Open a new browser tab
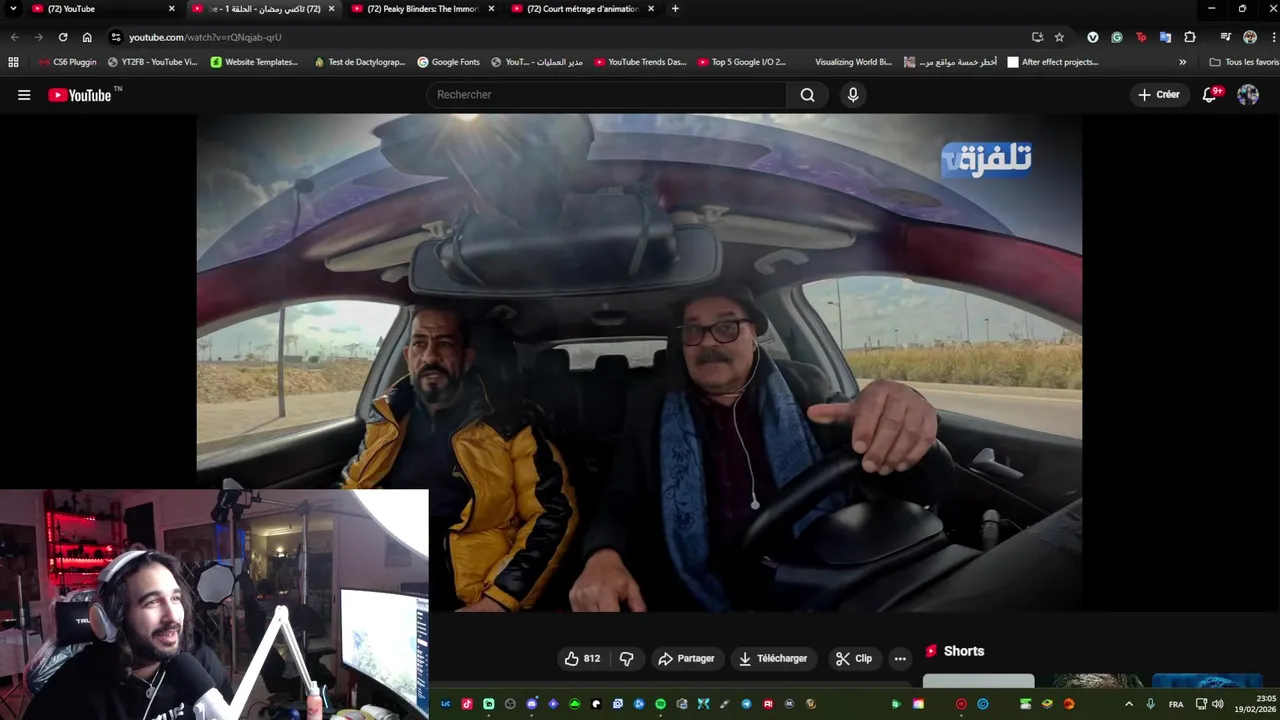 coord(675,9)
